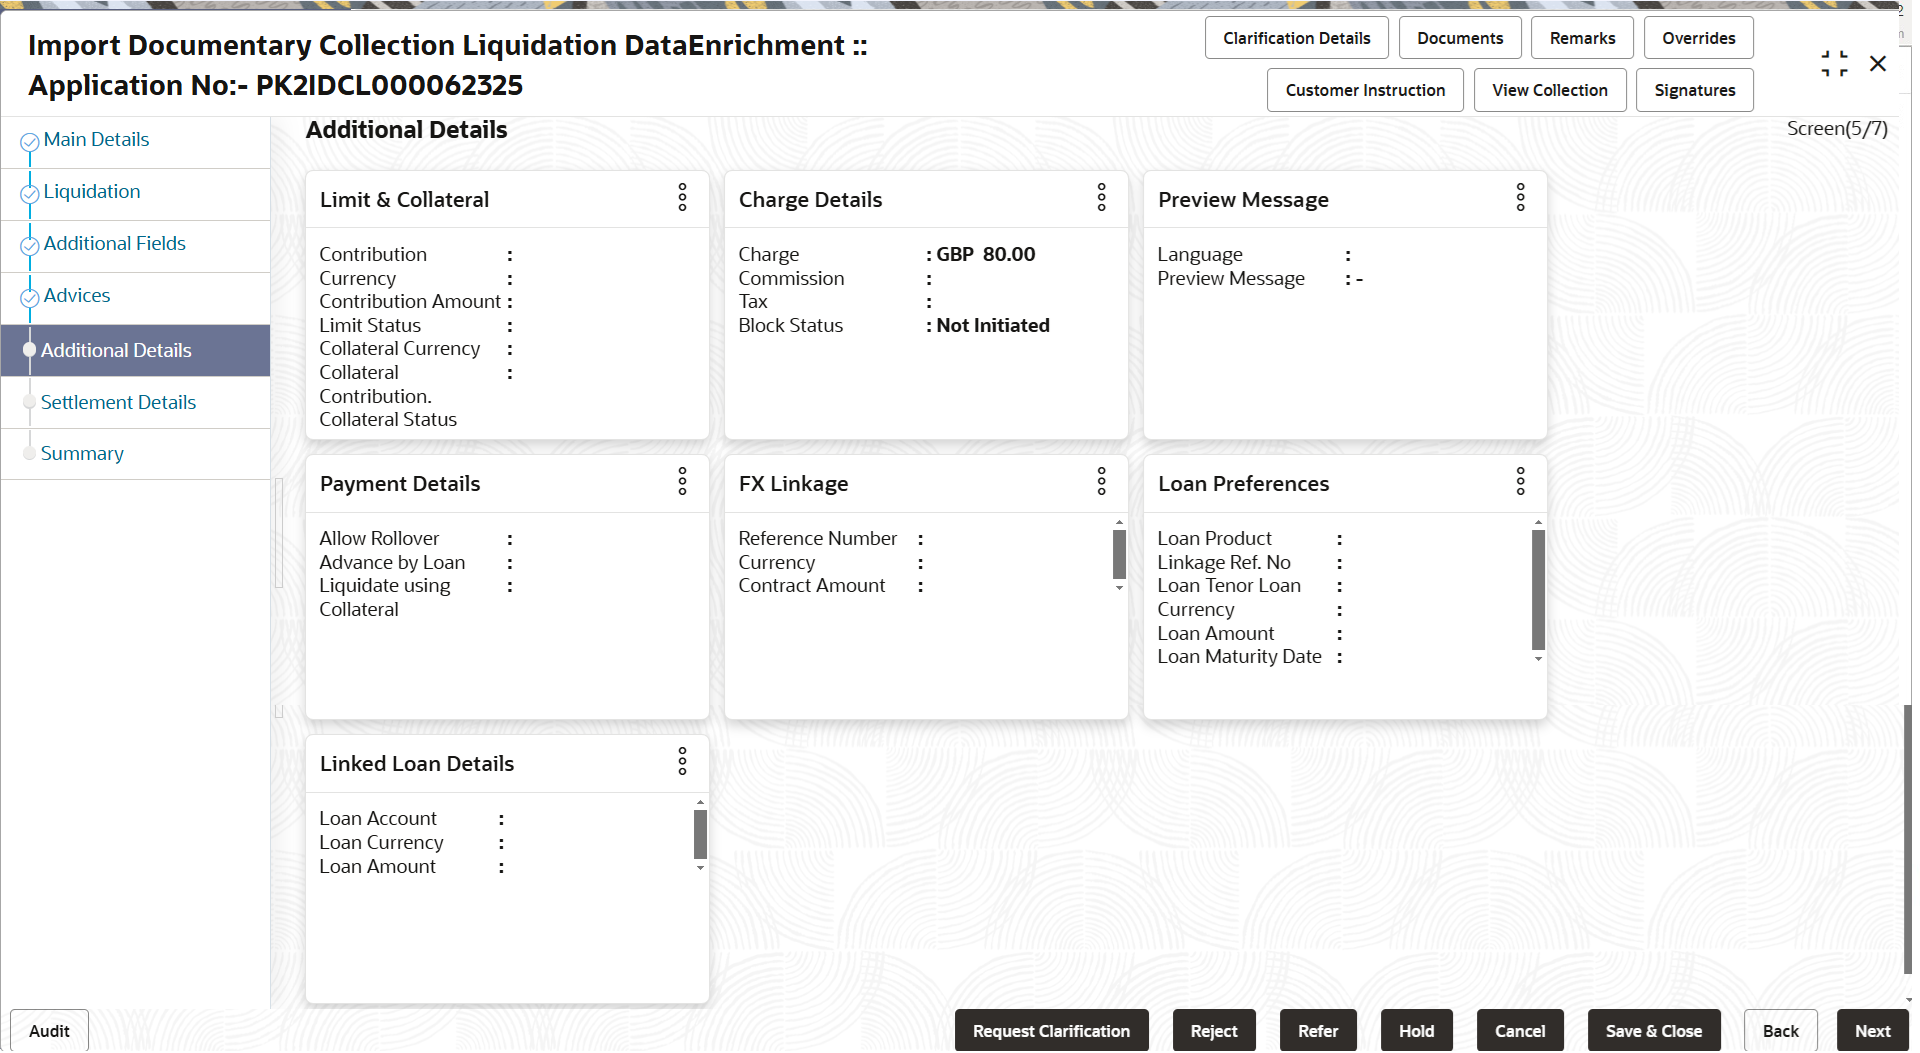Open Payment Details three-dot menu
The width and height of the screenshot is (1920, 1053).
click(682, 482)
